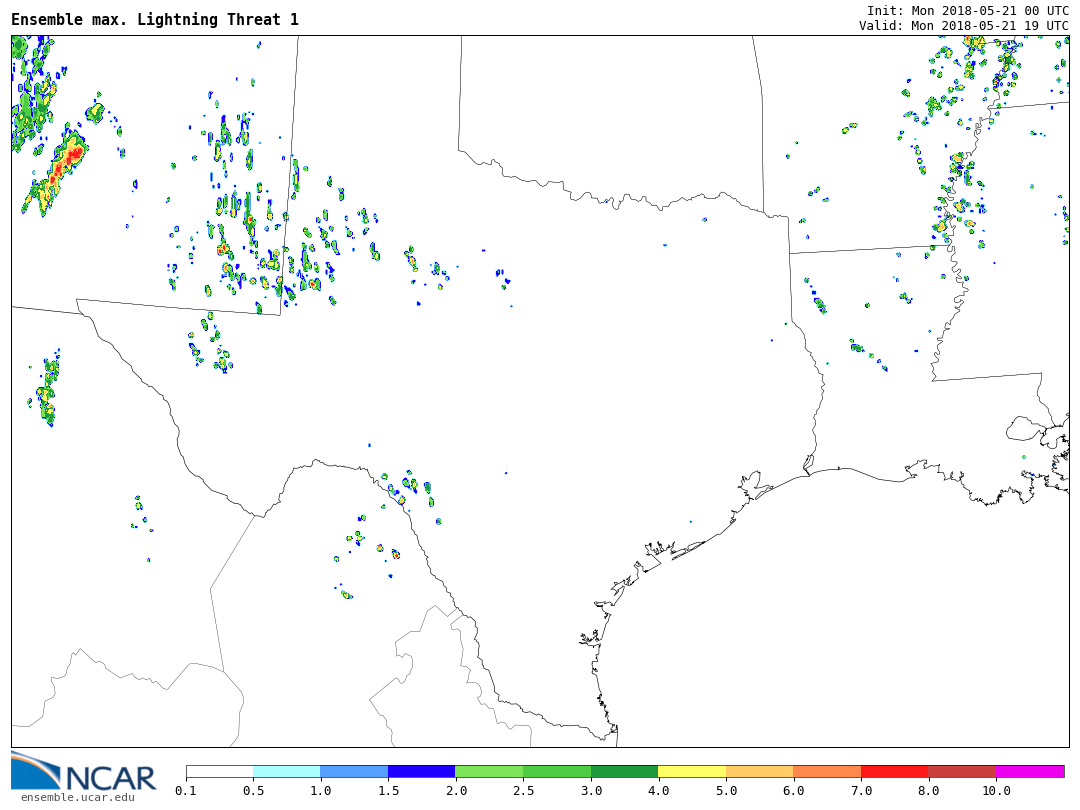Viewport: 1080px width, 810px height.
Task: Select the dark blue 1.5–2.0 legend swatch
Action: coord(421,772)
